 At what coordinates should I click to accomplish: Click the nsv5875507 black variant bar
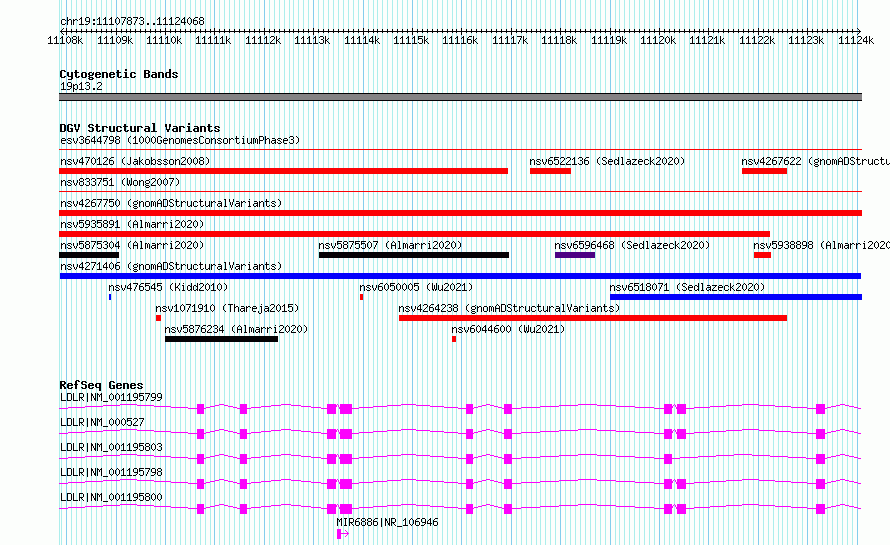[414, 255]
